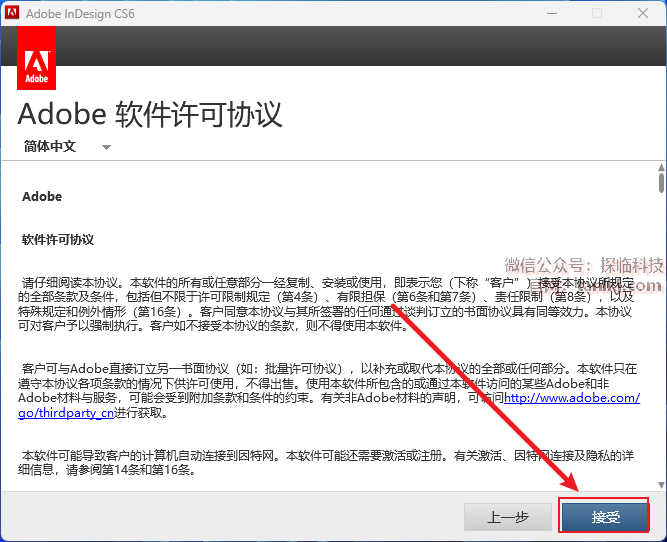Click the license text scrollbar thumb
The image size is (667, 542).
(661, 183)
